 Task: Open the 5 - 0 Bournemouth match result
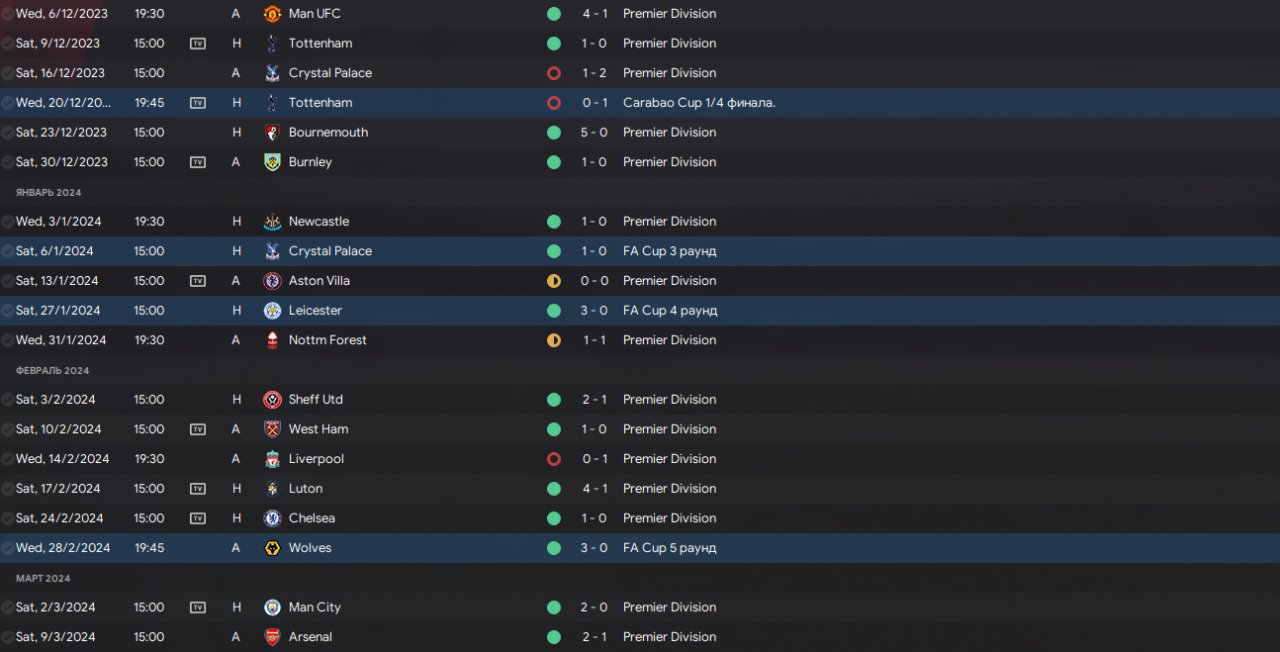pyautogui.click(x=594, y=132)
